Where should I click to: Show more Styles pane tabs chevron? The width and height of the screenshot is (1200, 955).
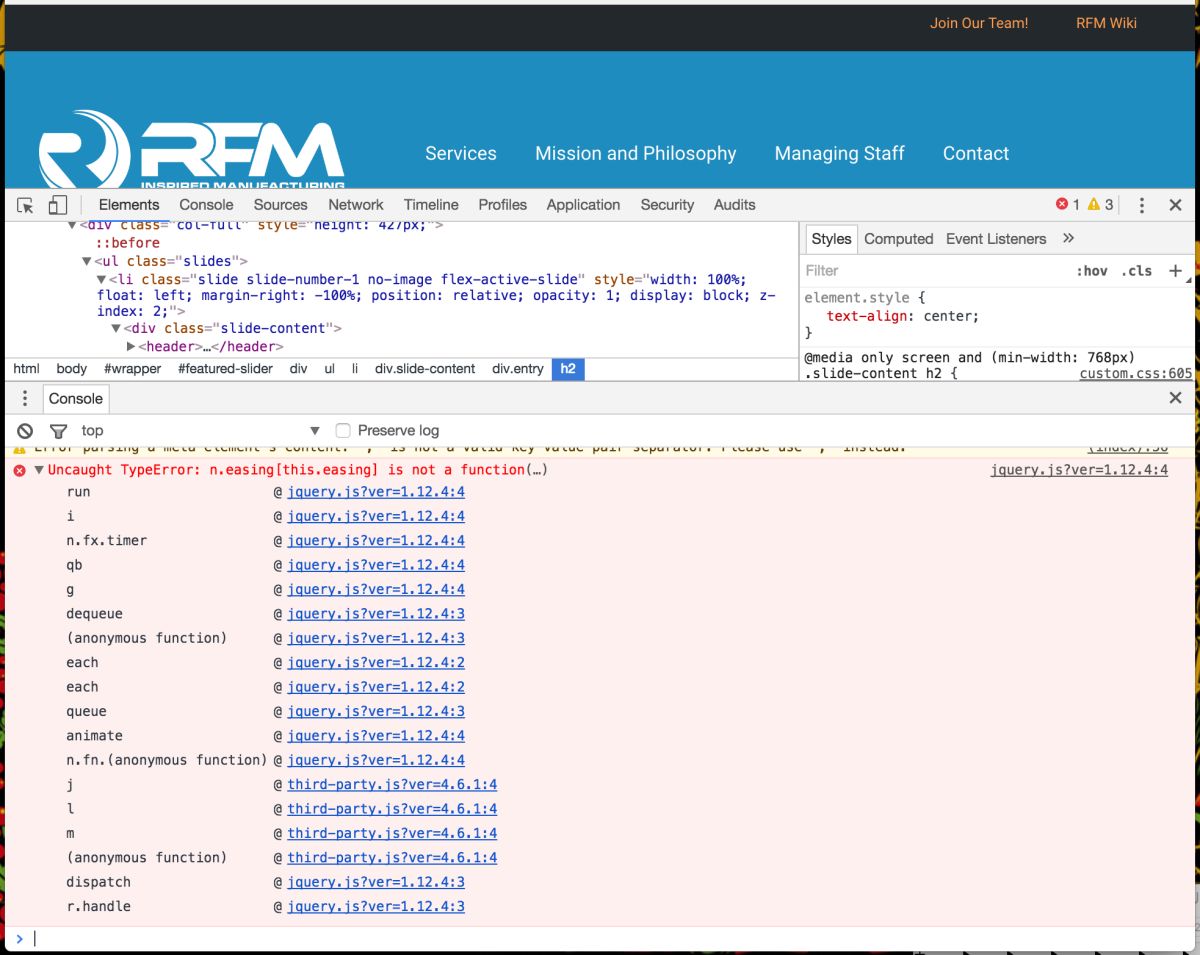(x=1068, y=238)
